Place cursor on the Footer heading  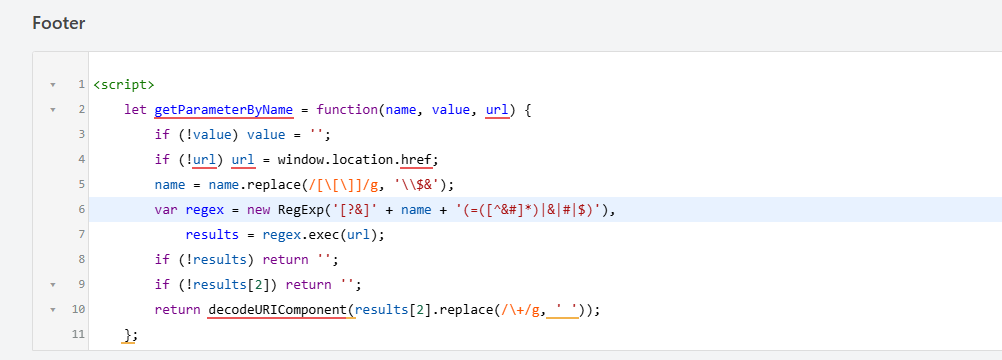[59, 24]
